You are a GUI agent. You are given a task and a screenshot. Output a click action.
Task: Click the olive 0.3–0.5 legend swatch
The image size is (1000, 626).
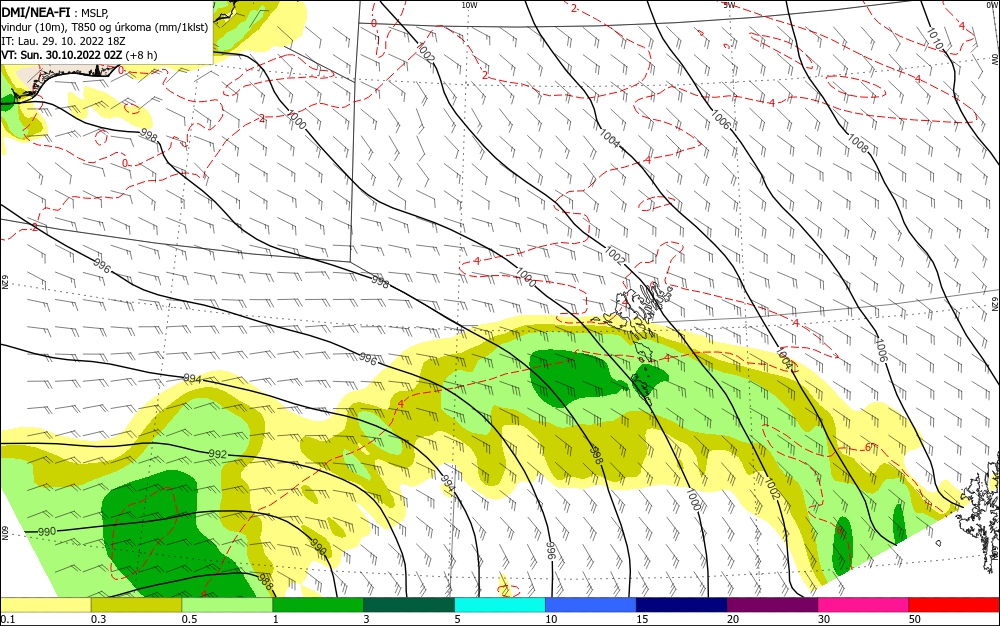pyautogui.click(x=136, y=605)
